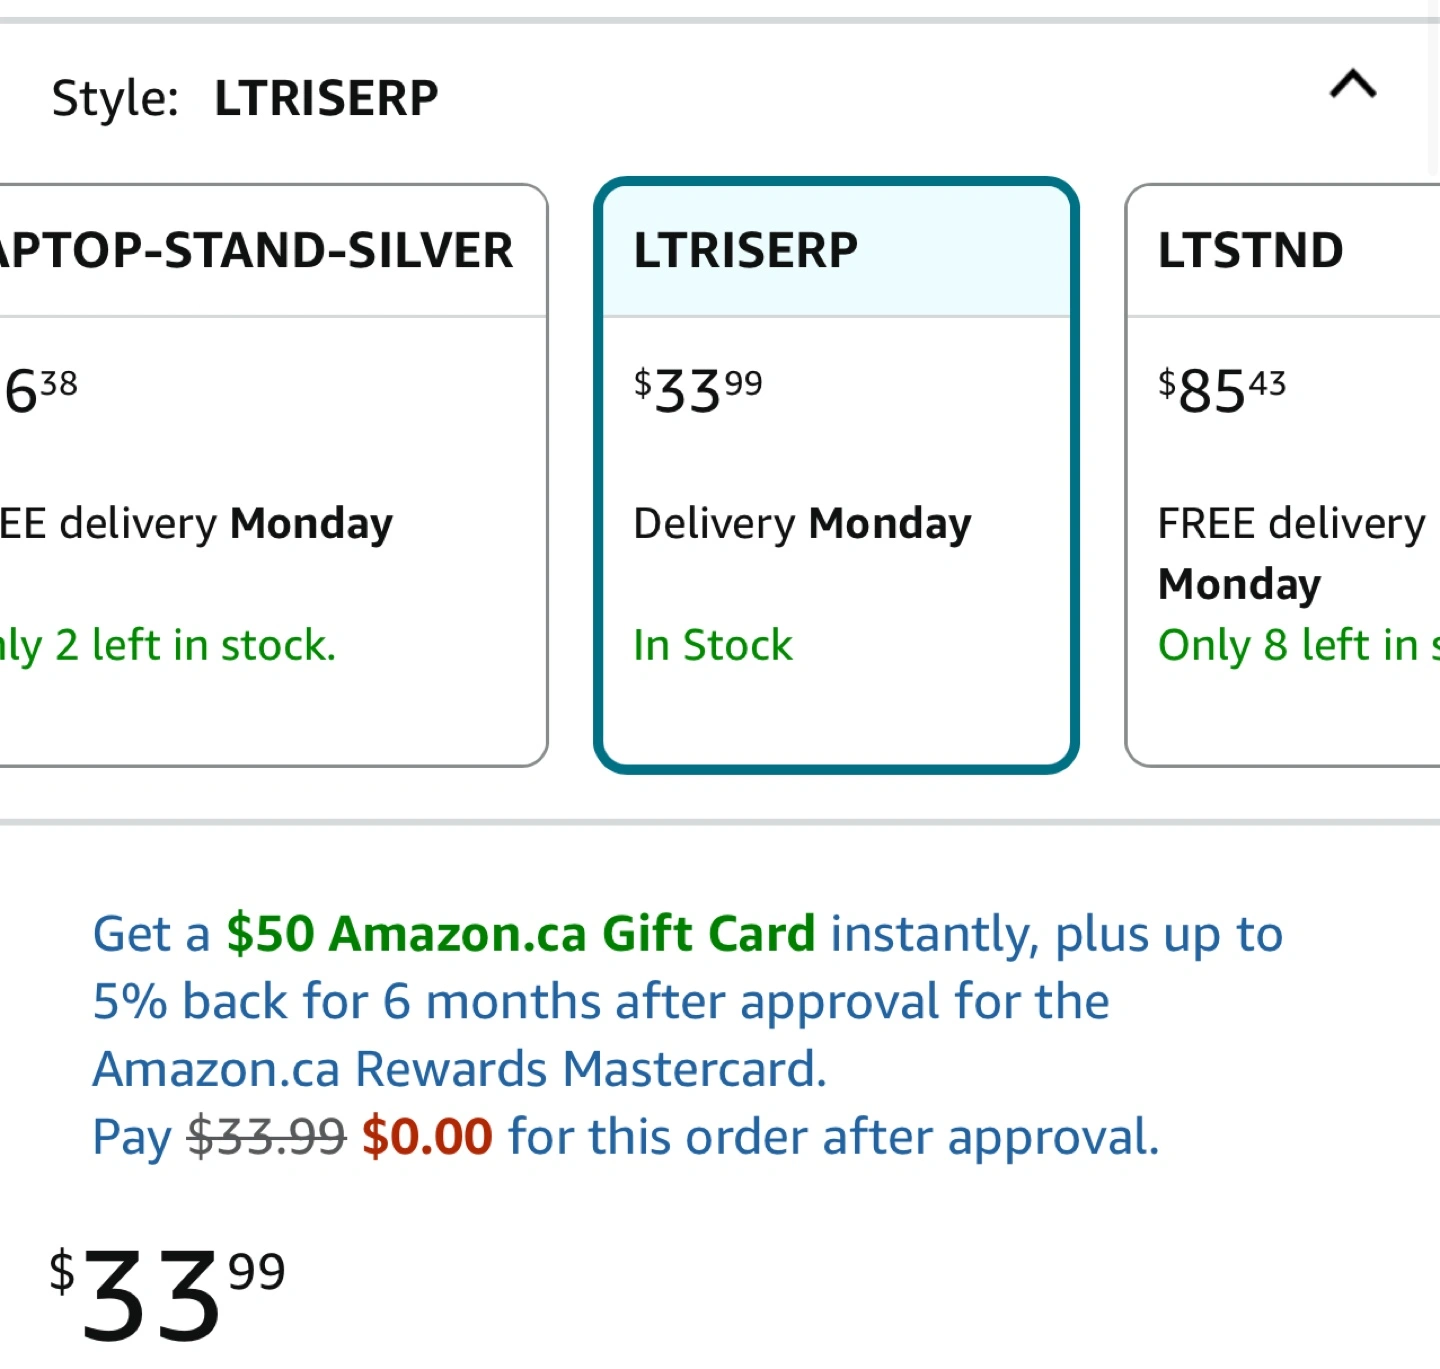Click the $85.43 price in LTSTND card
Image resolution: width=1440 pixels, height=1369 pixels.
1221,390
